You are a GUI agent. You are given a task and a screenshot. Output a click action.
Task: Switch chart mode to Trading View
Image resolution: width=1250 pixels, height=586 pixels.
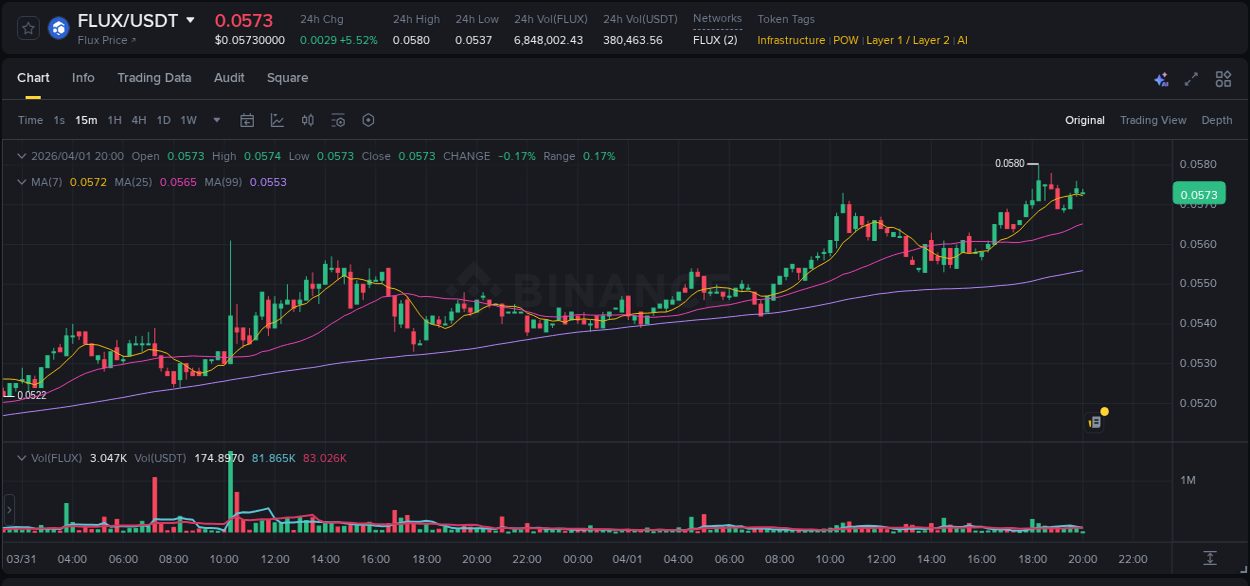point(1153,120)
